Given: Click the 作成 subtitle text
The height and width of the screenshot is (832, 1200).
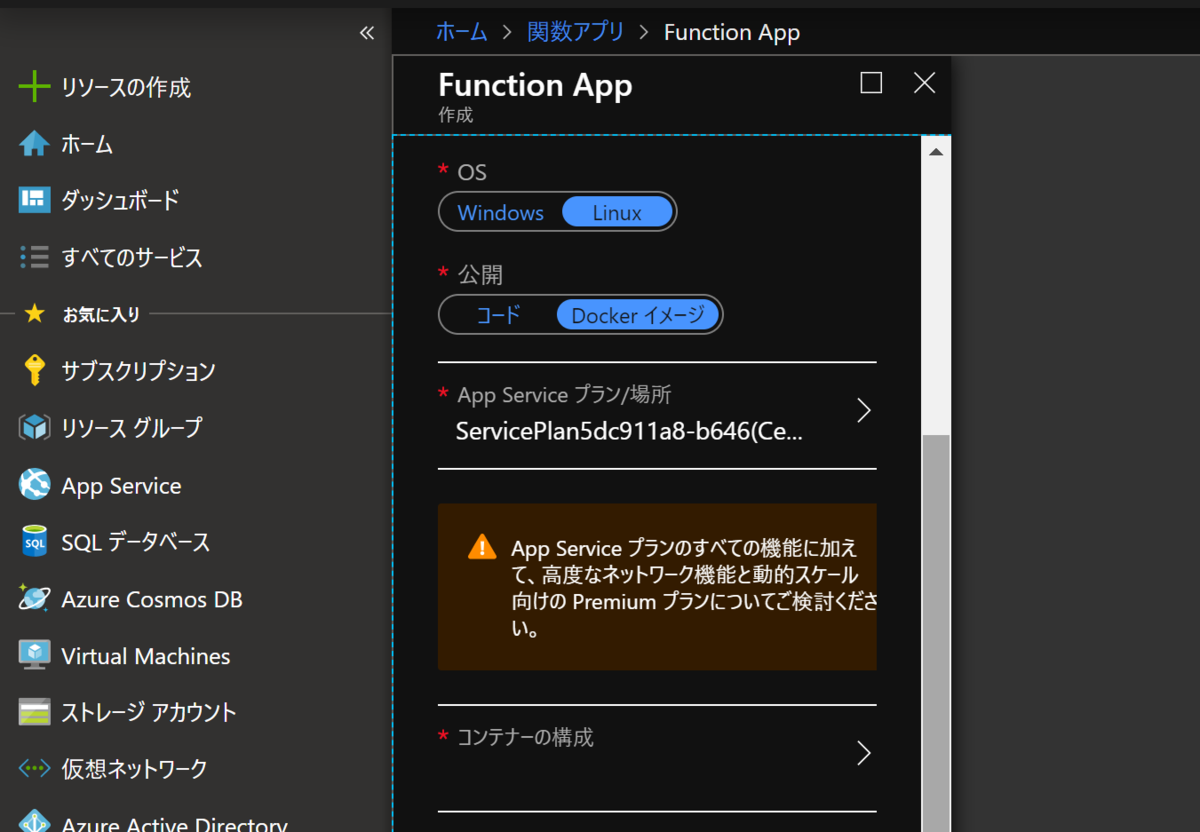Looking at the screenshot, I should 455,115.
